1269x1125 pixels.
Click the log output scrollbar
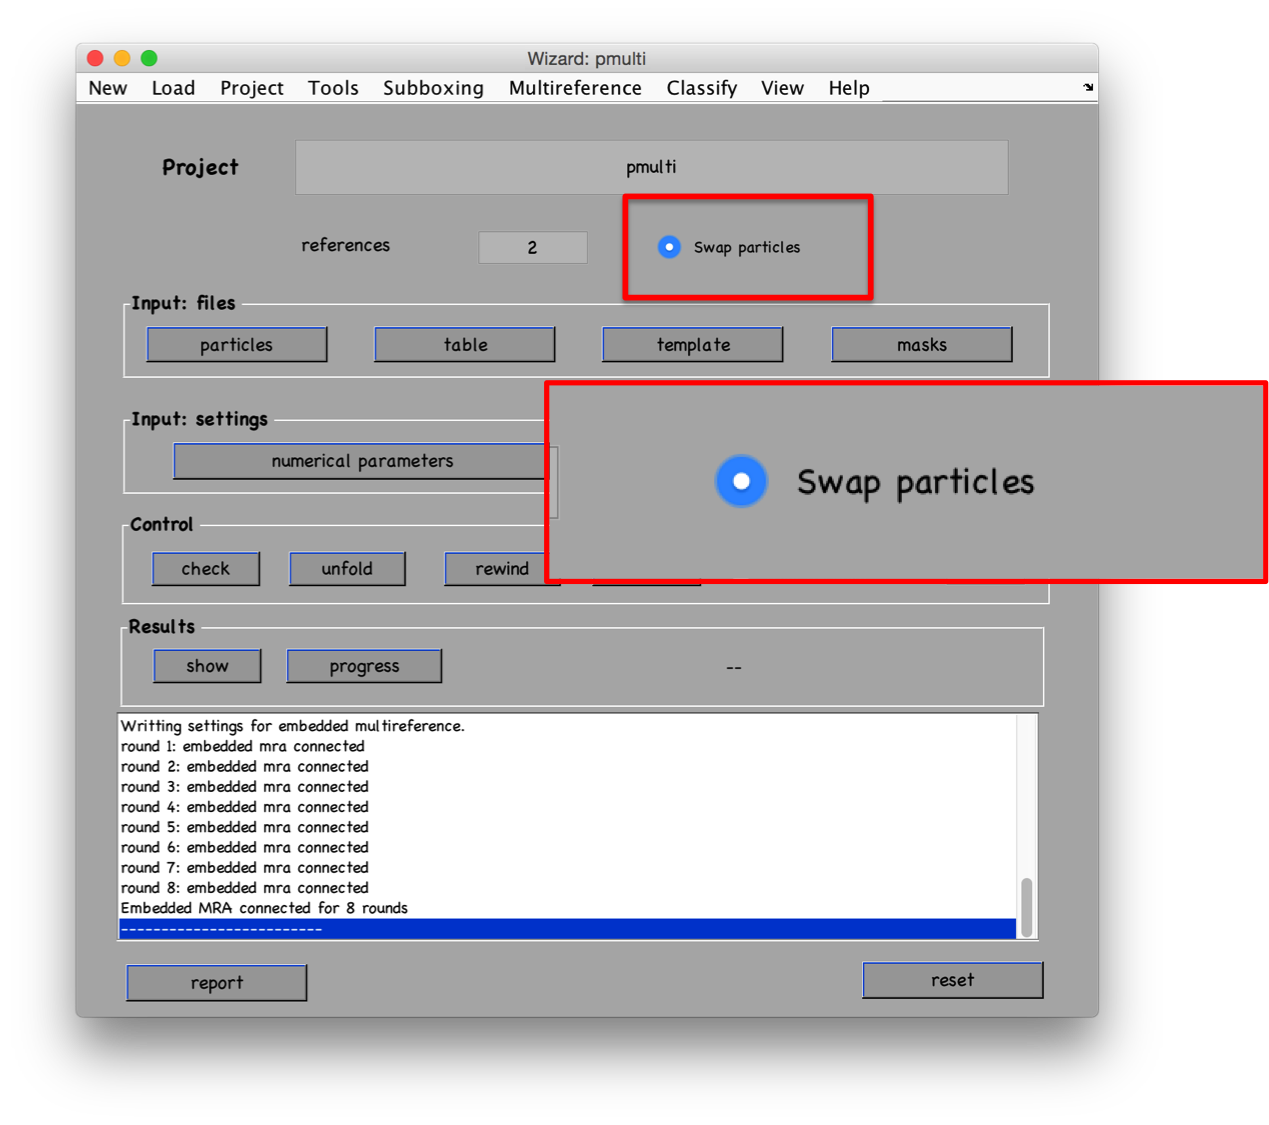[x=1026, y=906]
